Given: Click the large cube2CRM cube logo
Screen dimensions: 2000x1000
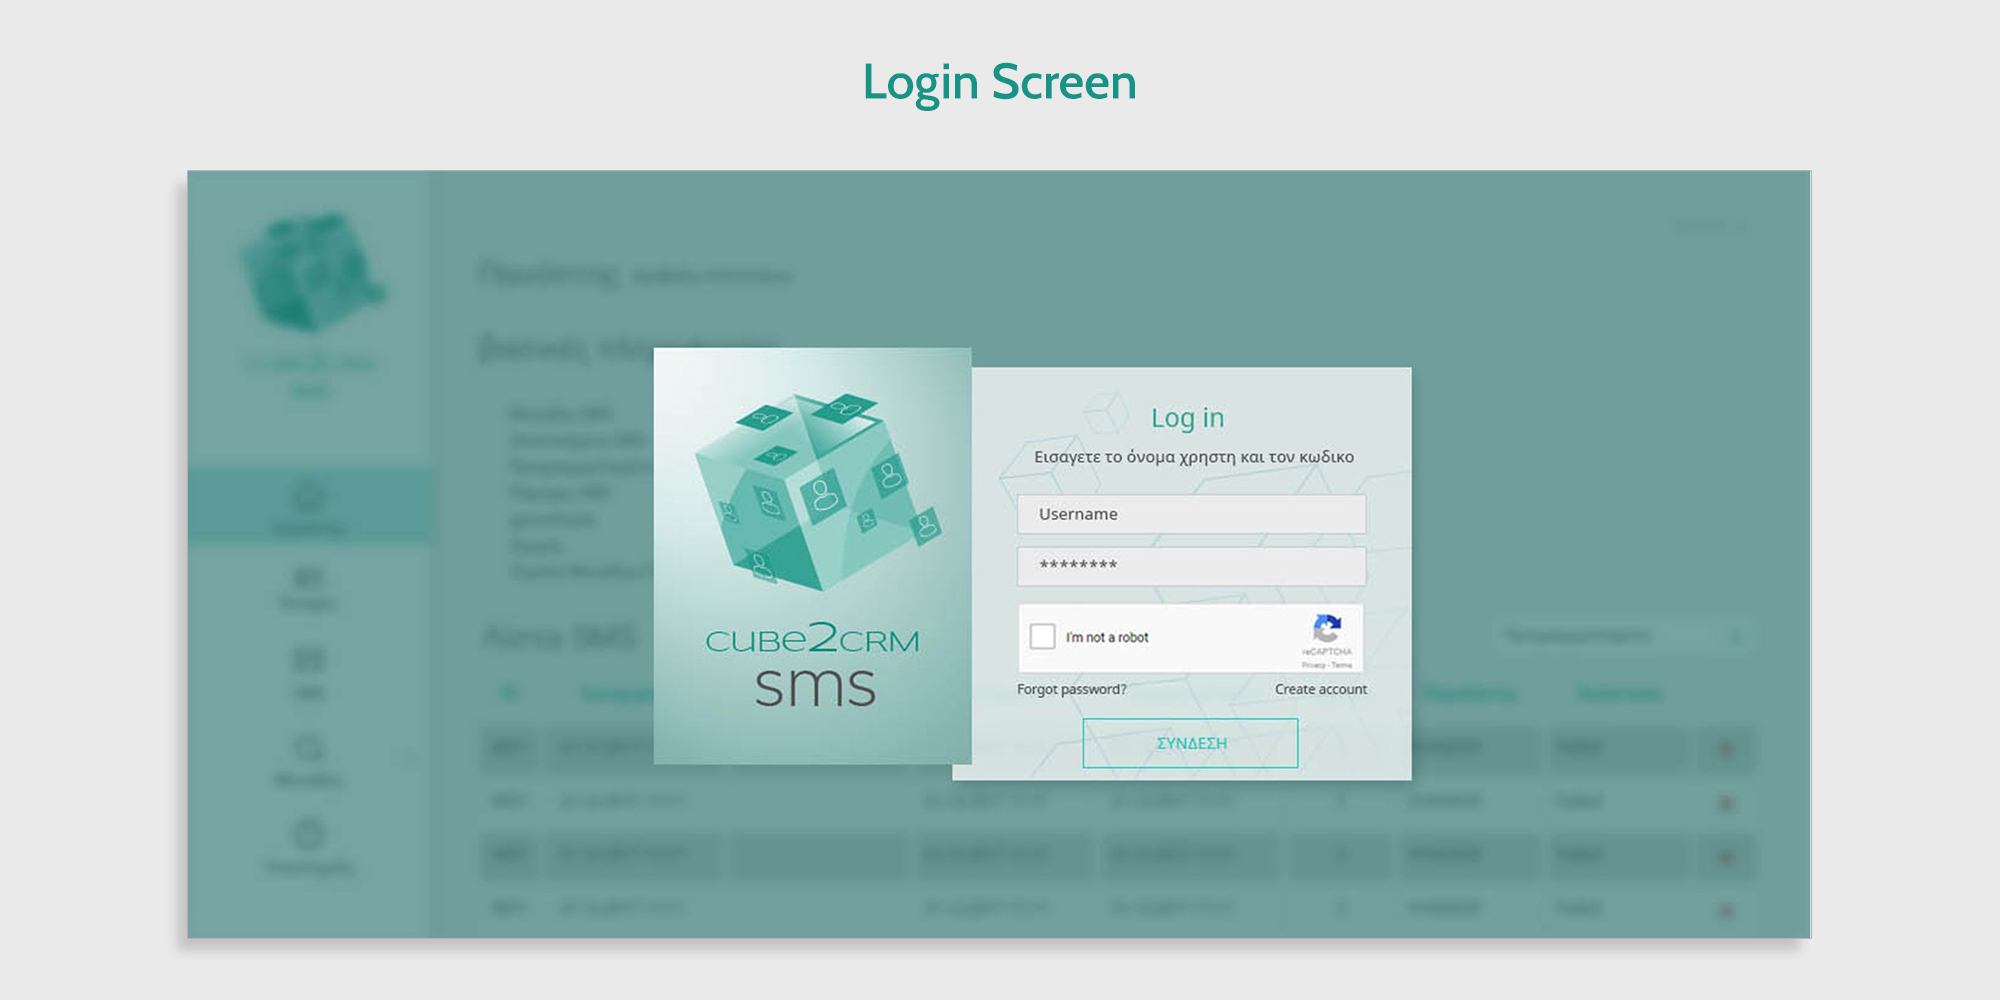Looking at the screenshot, I should coord(817,490).
